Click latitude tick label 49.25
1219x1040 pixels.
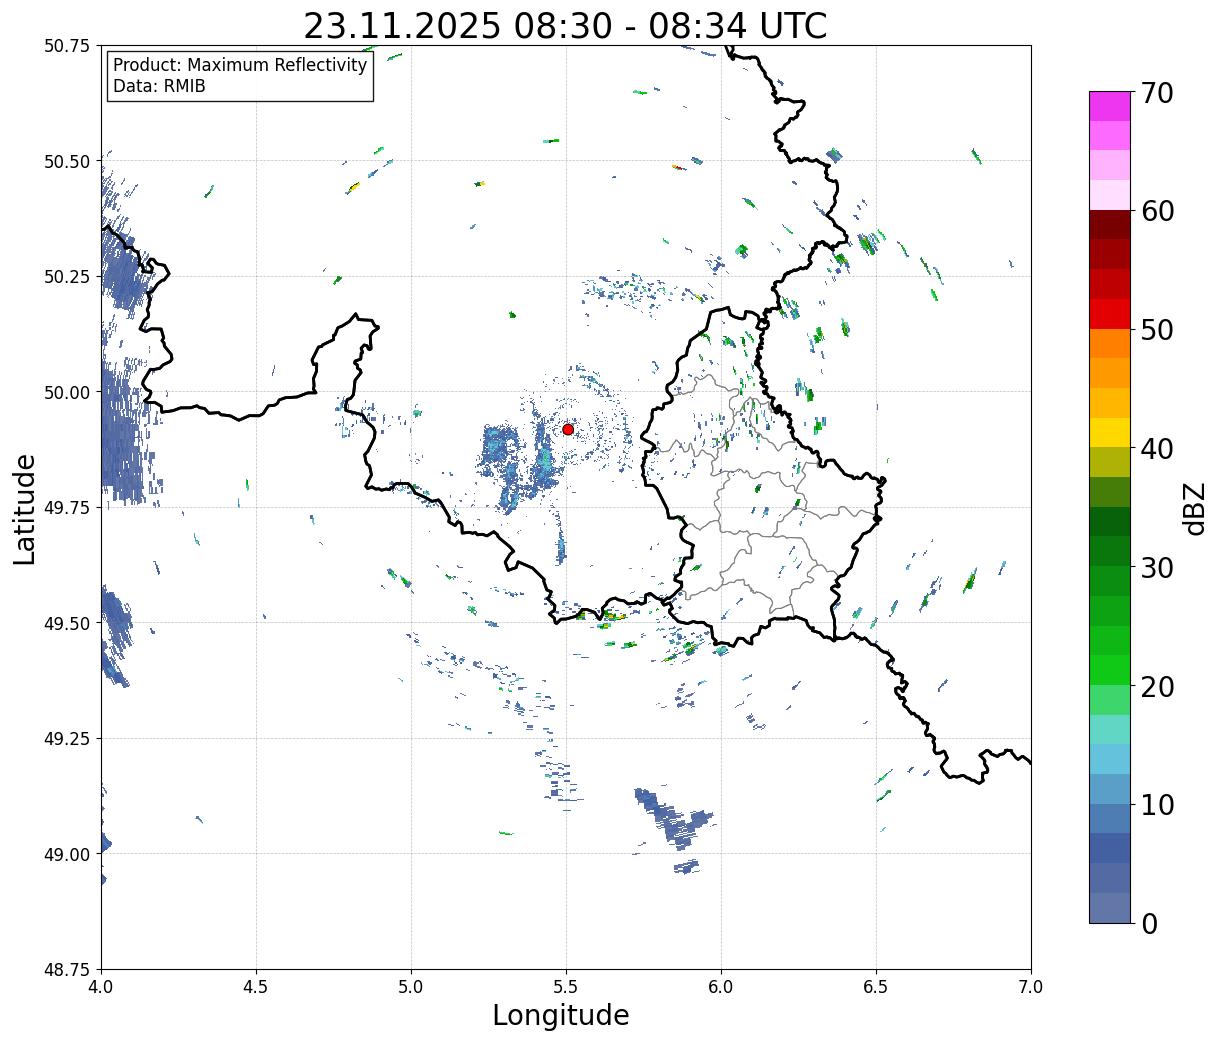click(67, 738)
